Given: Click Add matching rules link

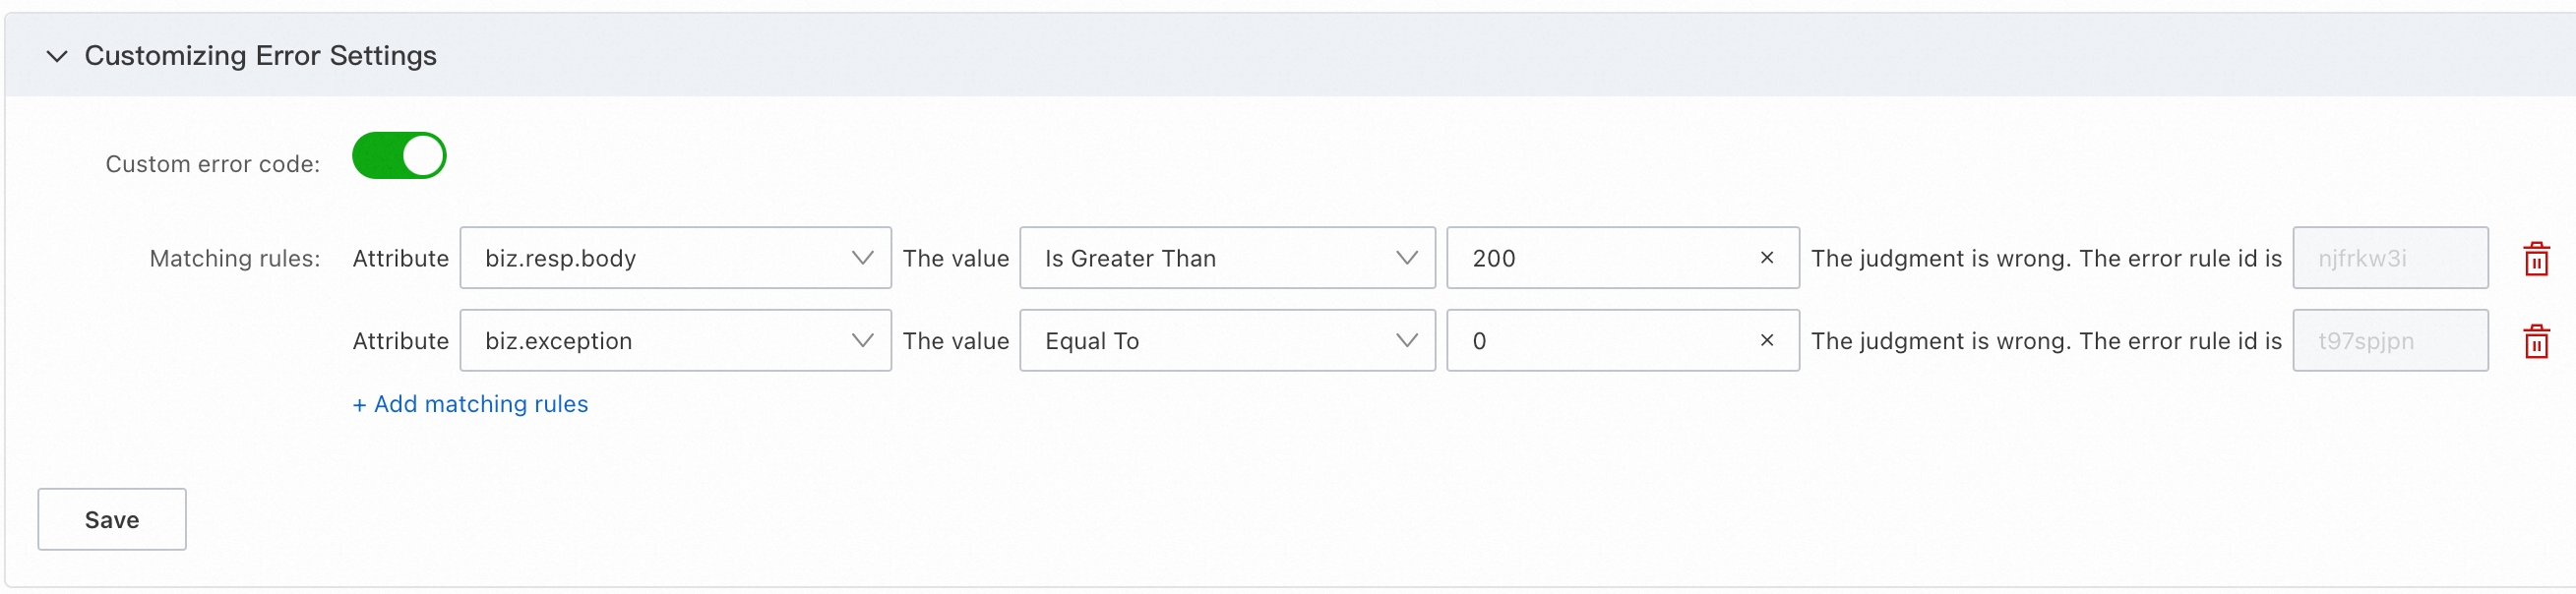Looking at the screenshot, I should [x=470, y=404].
